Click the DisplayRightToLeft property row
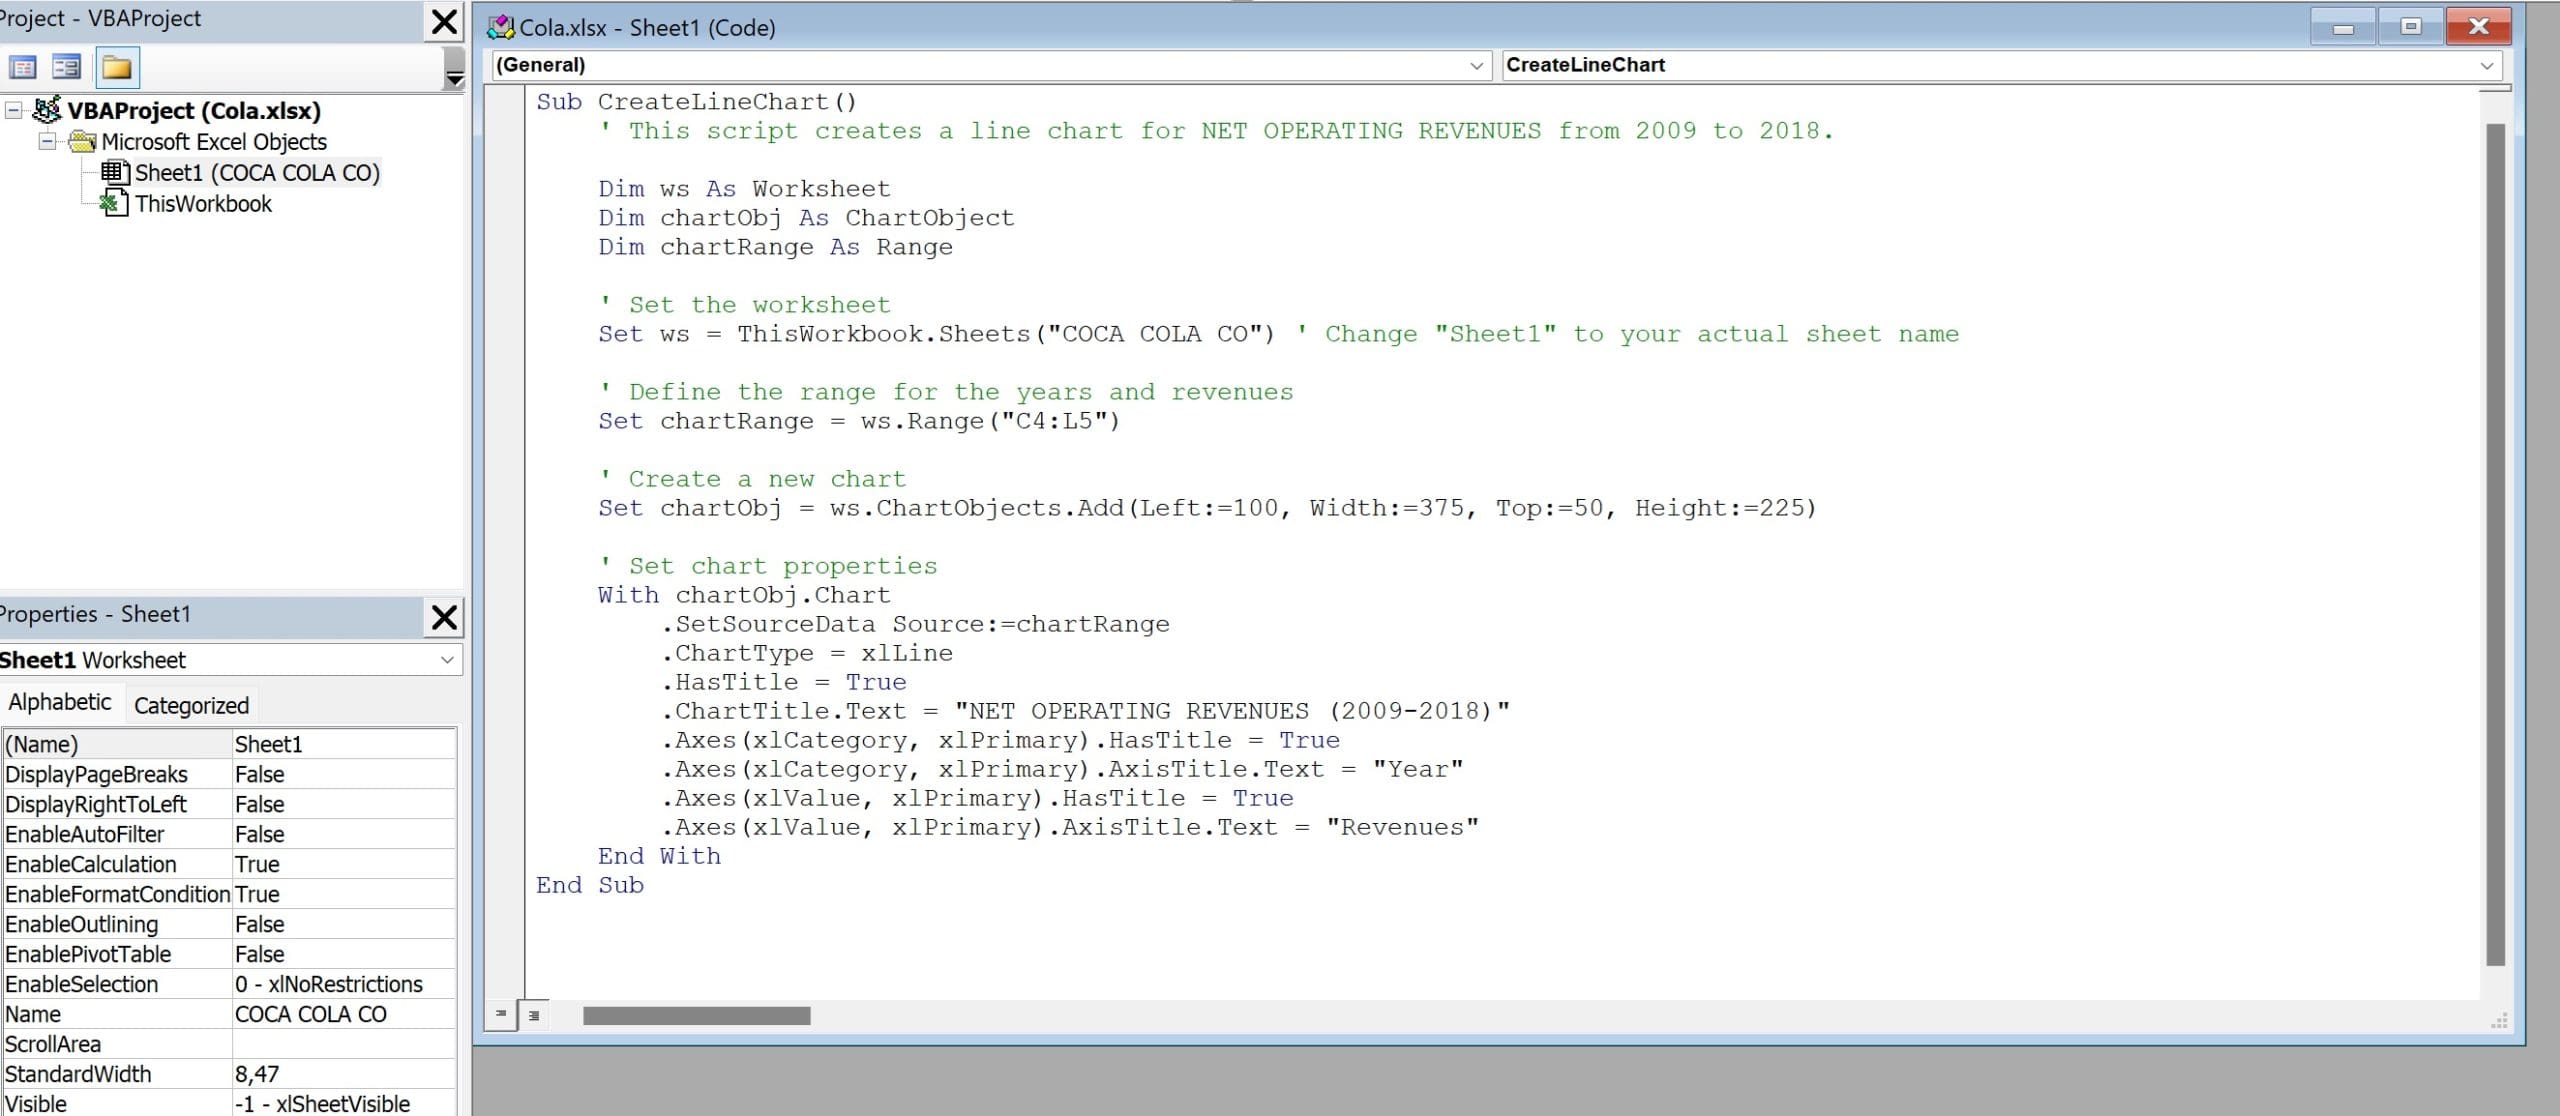 [230, 804]
